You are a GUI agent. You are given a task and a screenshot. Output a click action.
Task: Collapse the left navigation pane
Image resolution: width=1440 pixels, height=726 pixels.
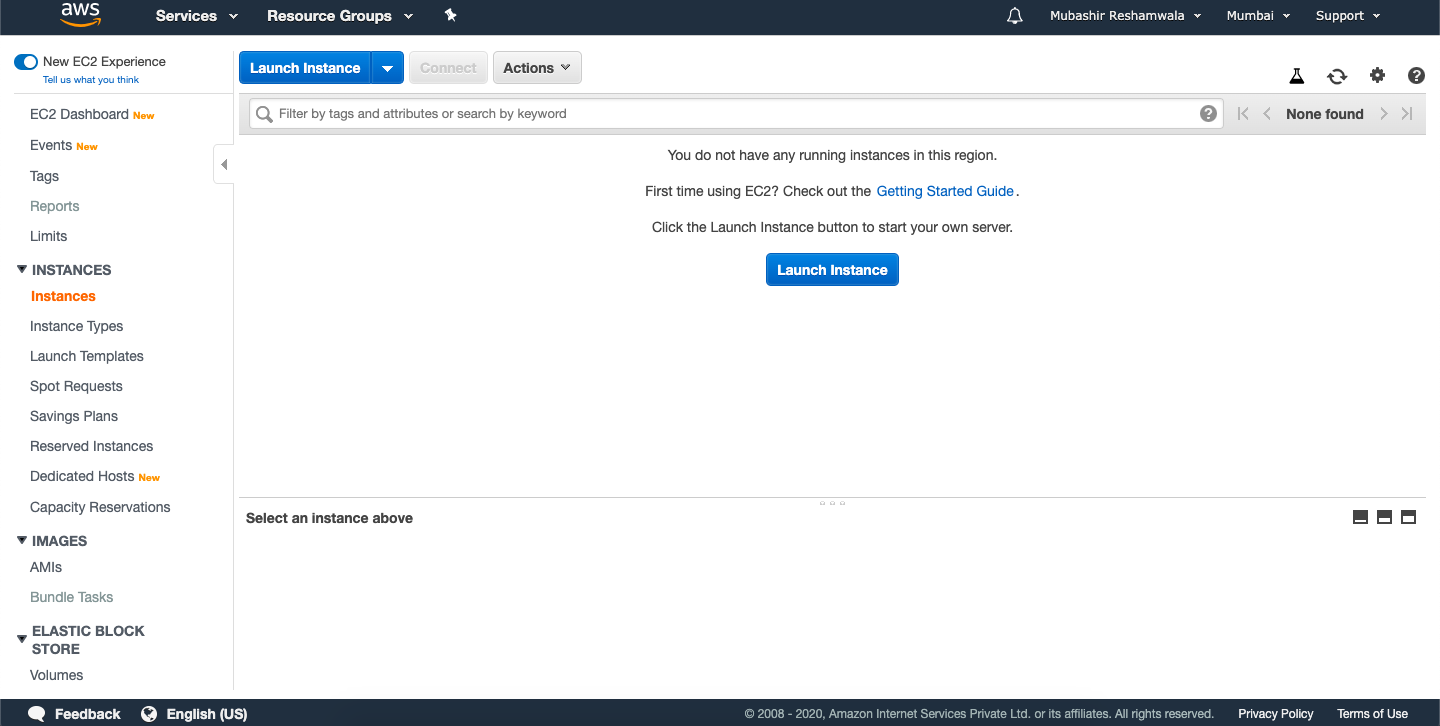click(224, 164)
